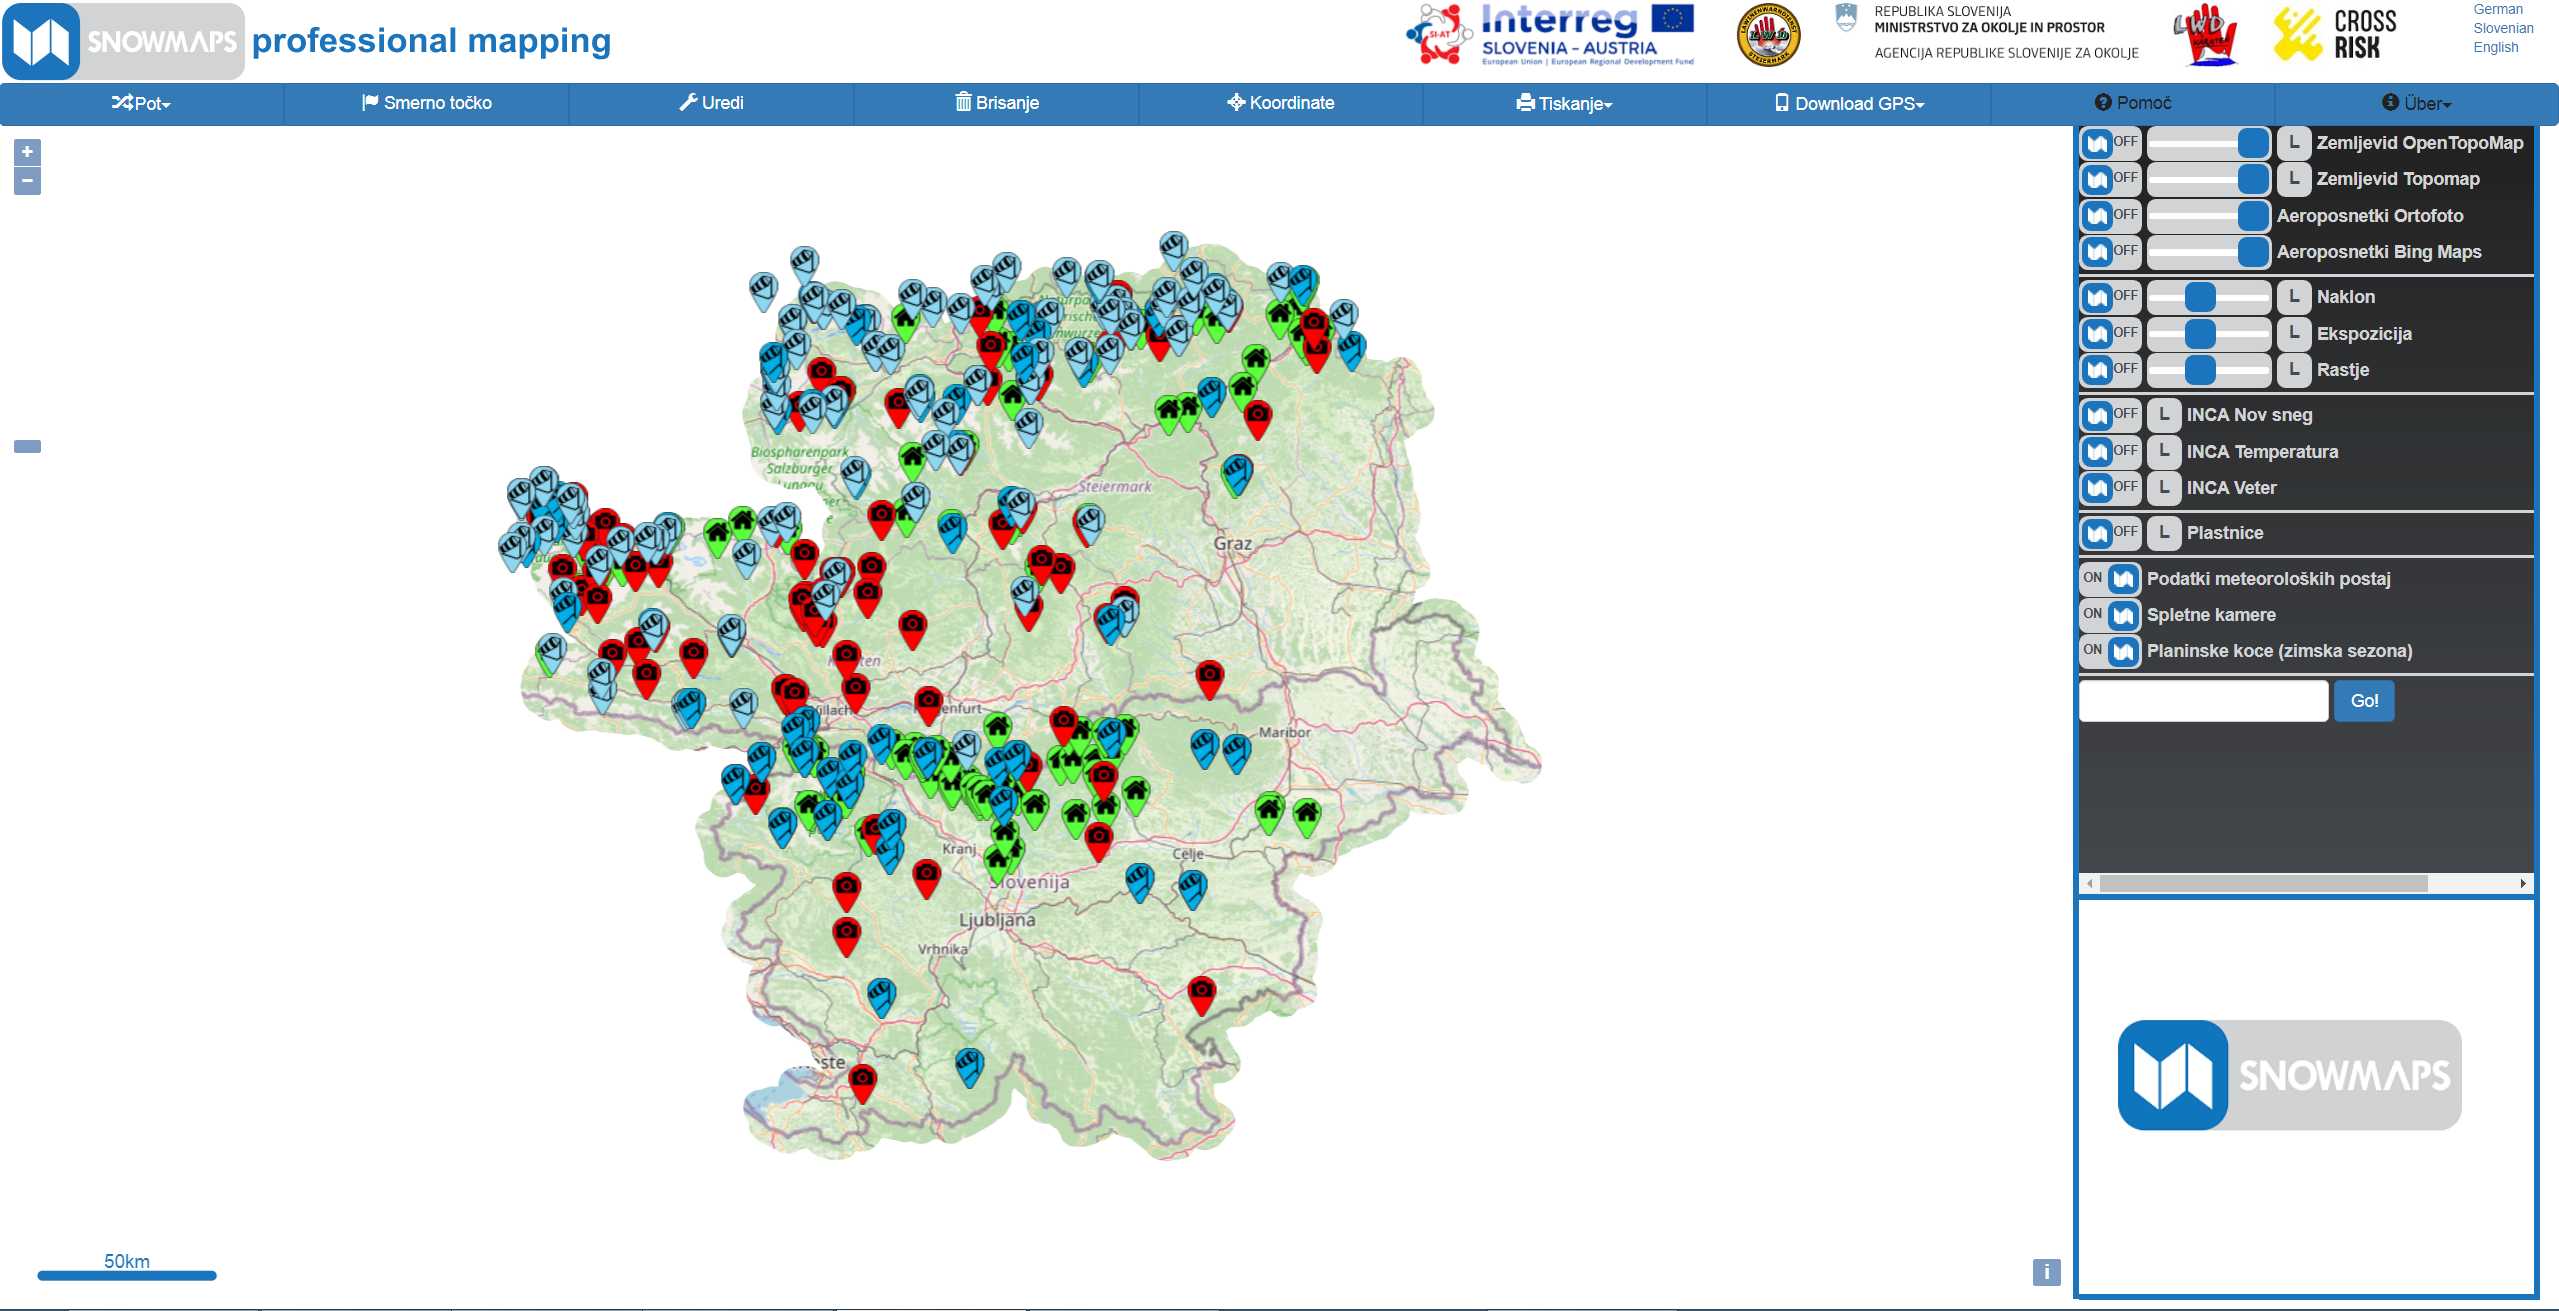Select the Koordinate menu item
The image size is (2559, 1311).
[1280, 103]
